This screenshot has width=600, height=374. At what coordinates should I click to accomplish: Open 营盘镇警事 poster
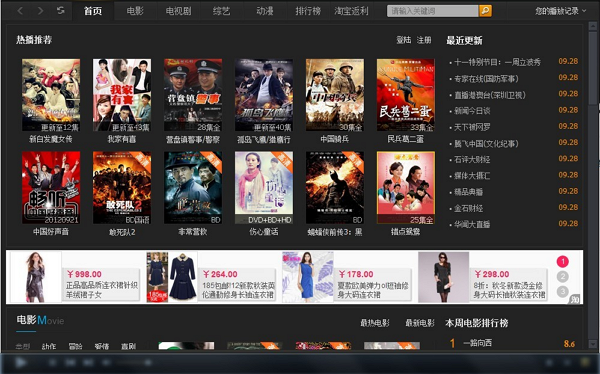click(193, 95)
